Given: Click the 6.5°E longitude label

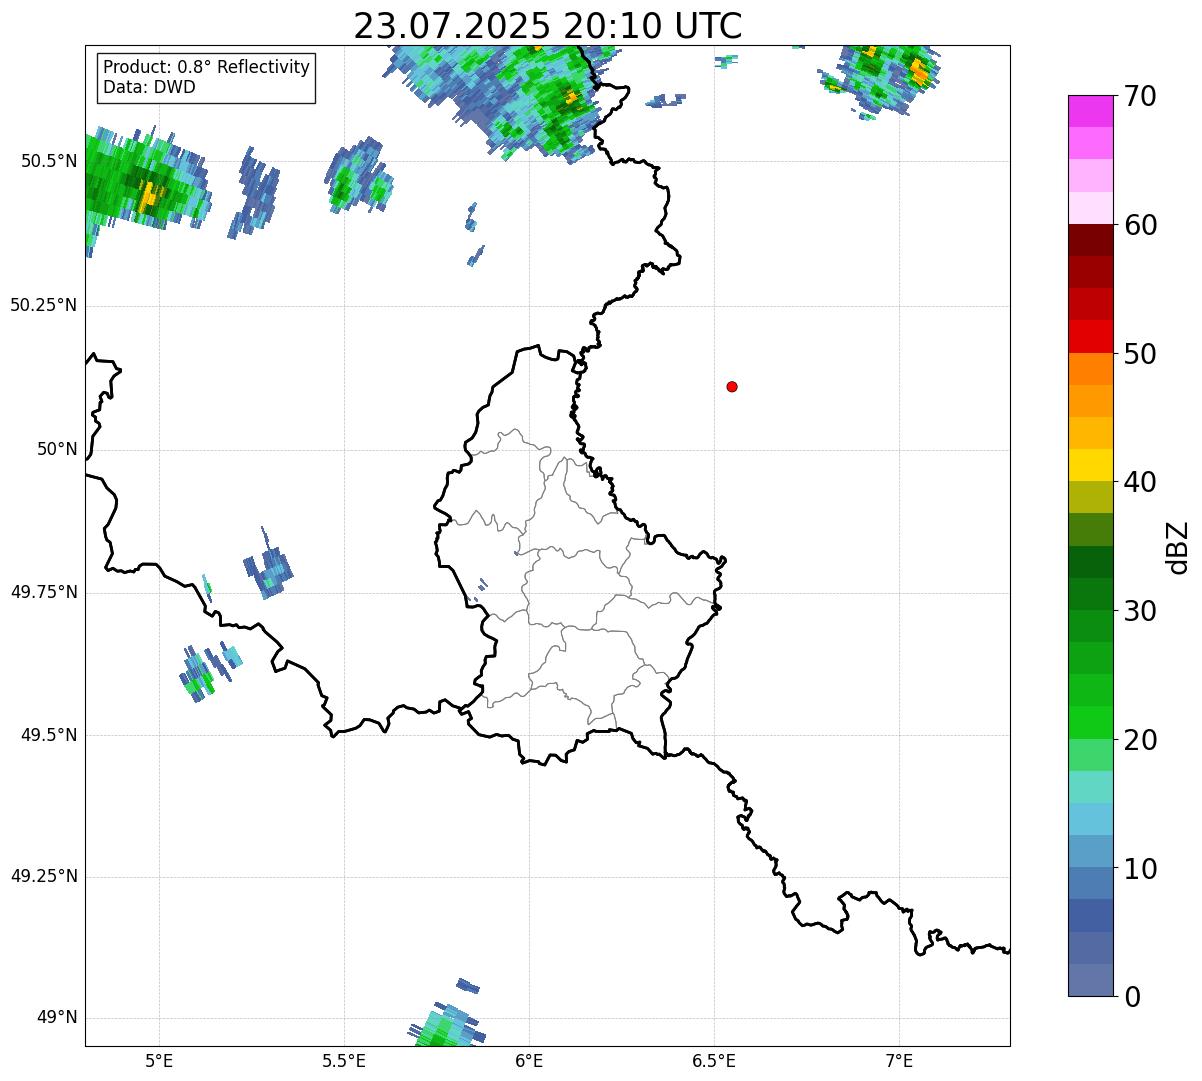Looking at the screenshot, I should pyautogui.click(x=714, y=1060).
